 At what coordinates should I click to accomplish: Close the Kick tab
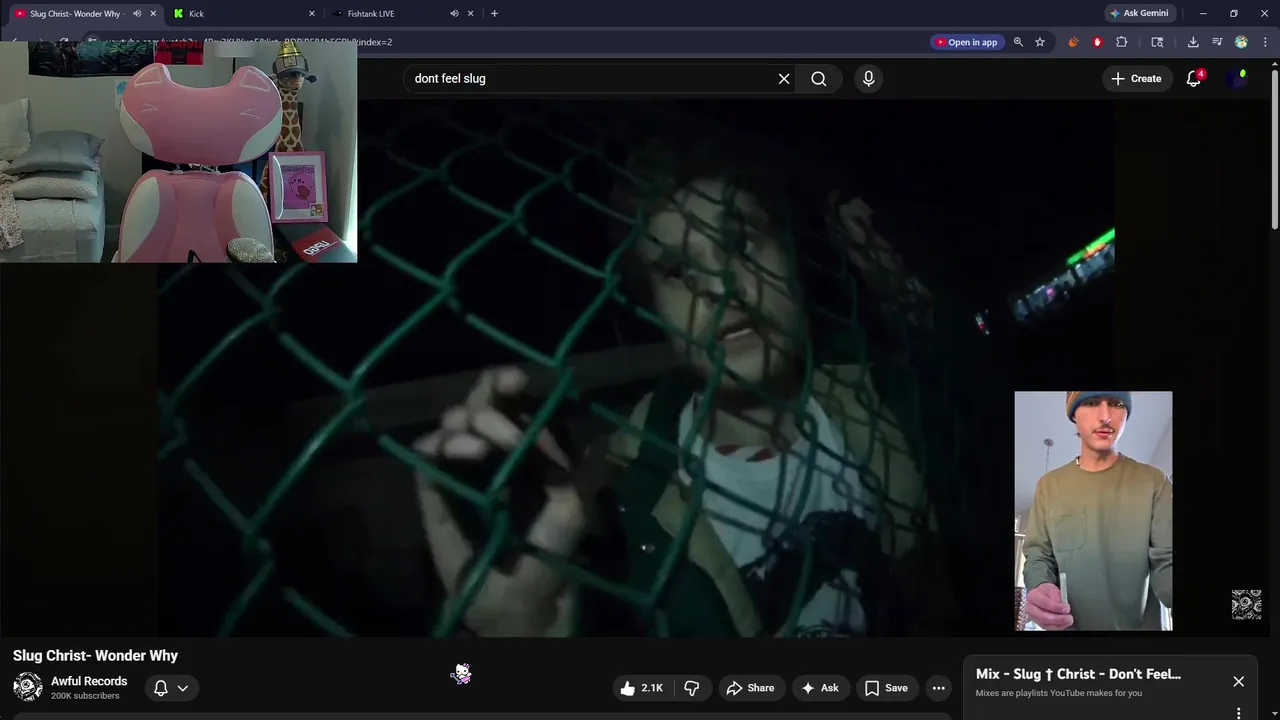[x=312, y=14]
